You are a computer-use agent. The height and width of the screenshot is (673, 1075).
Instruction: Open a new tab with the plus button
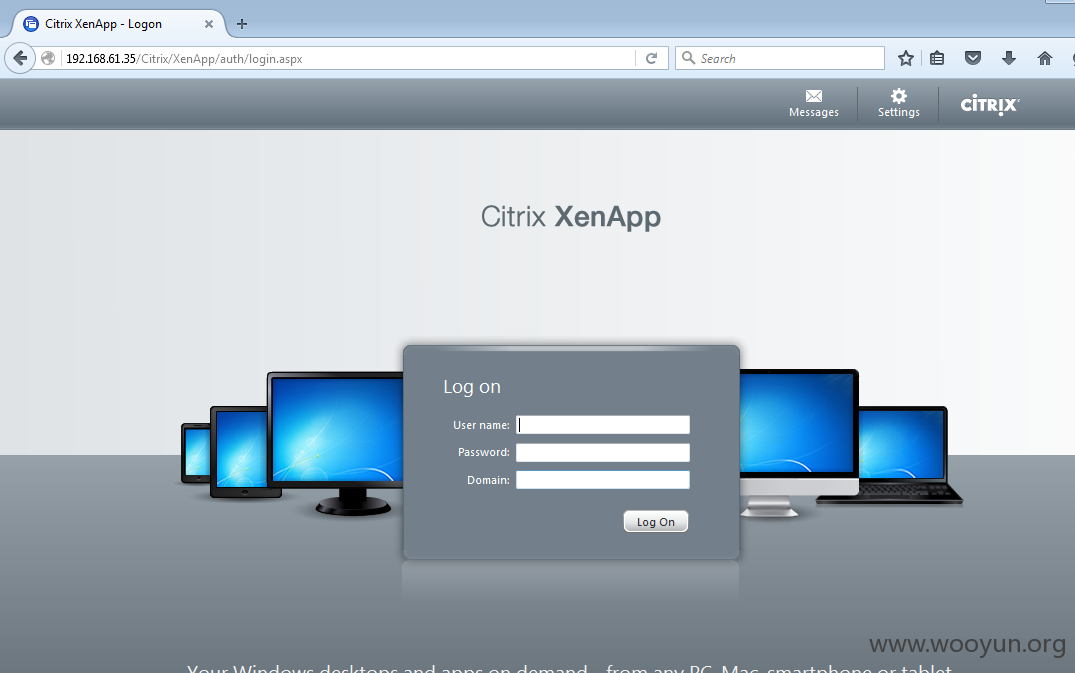coord(242,24)
